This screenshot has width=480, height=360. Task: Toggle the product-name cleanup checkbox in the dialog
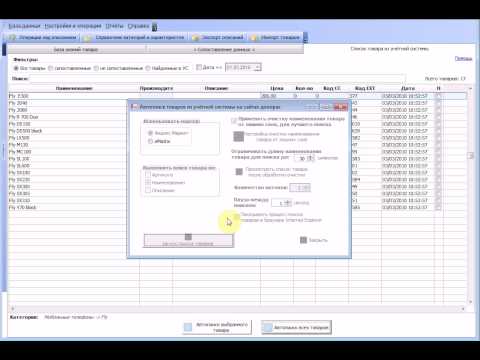click(234, 121)
